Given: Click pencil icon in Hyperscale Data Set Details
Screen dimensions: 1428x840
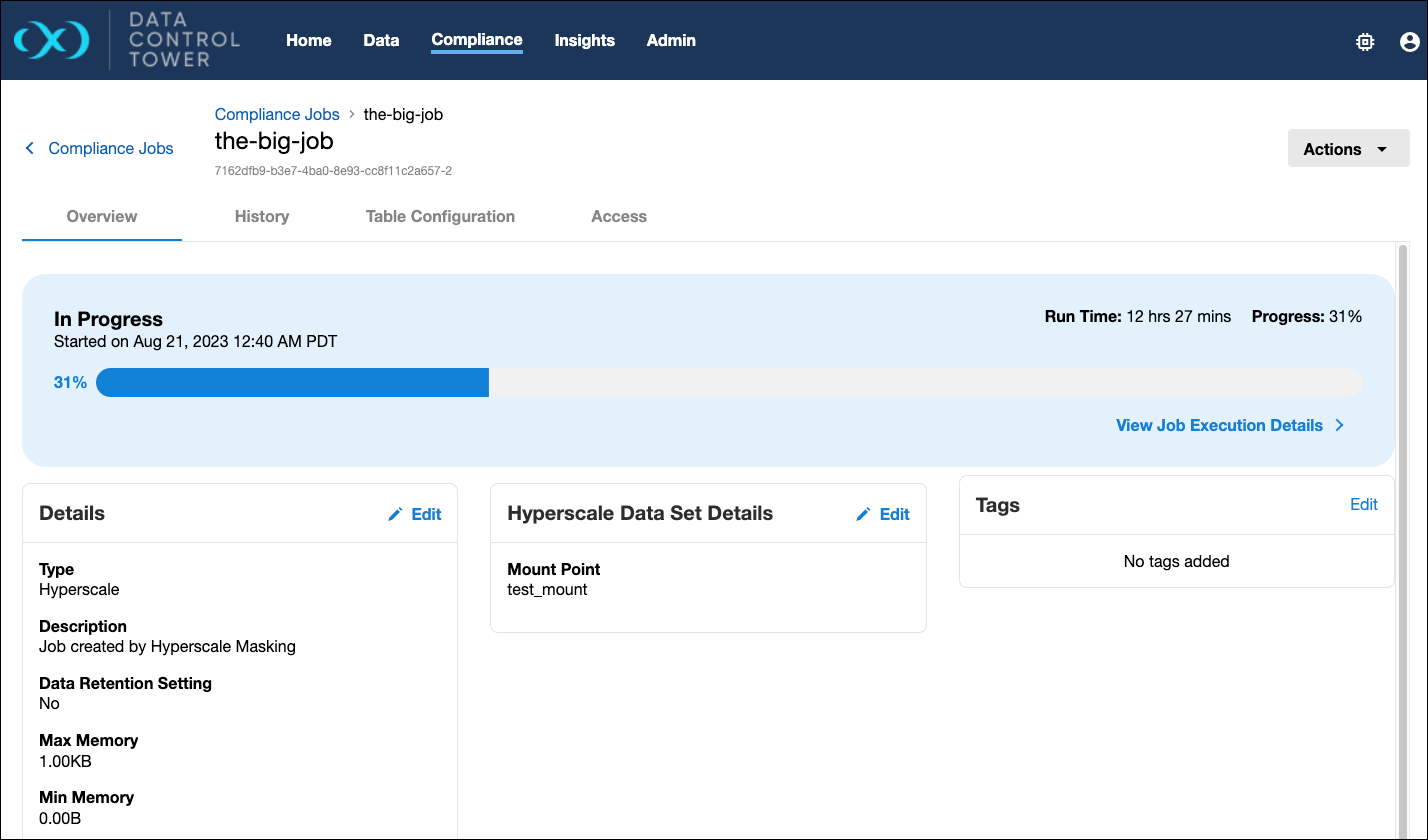Looking at the screenshot, I should [864, 514].
